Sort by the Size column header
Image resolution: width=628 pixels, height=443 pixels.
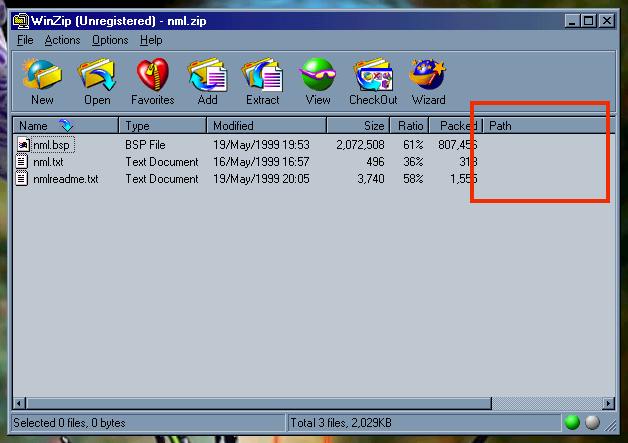[x=358, y=126]
